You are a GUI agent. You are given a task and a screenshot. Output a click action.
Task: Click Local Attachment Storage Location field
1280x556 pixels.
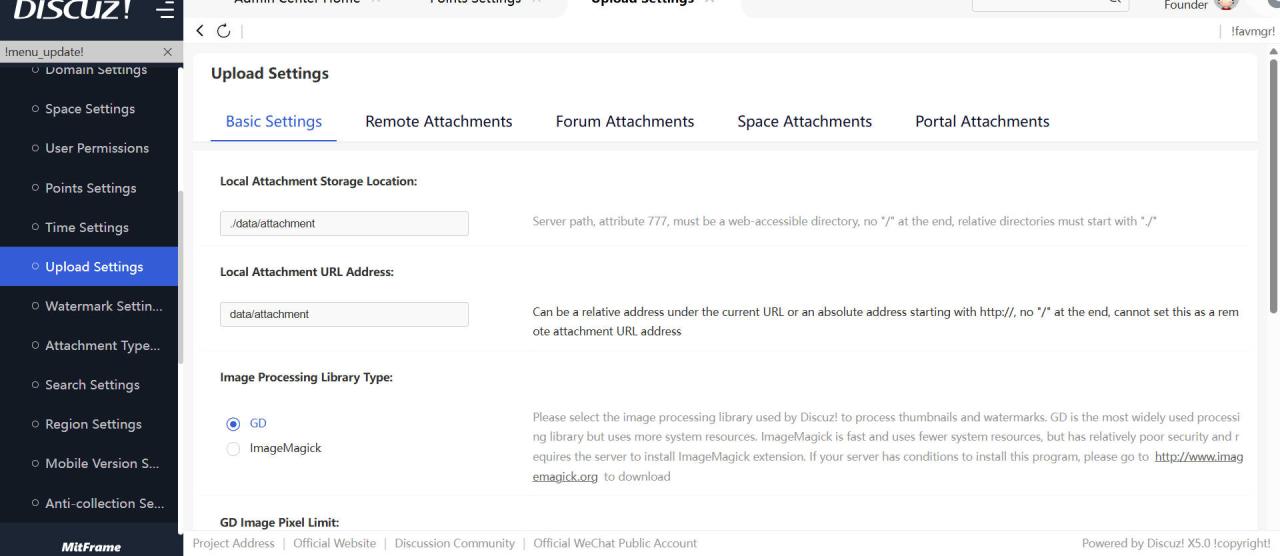click(344, 223)
